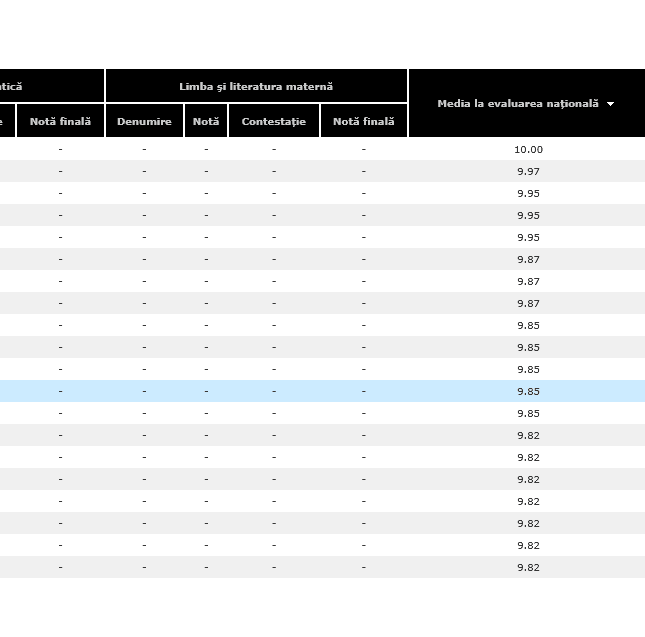
Task: Select the Contestație cell in the highlighted row
Action: pos(274,392)
